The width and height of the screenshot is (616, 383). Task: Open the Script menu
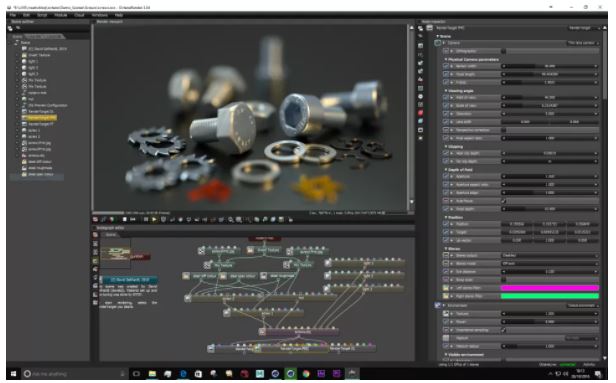42,15
